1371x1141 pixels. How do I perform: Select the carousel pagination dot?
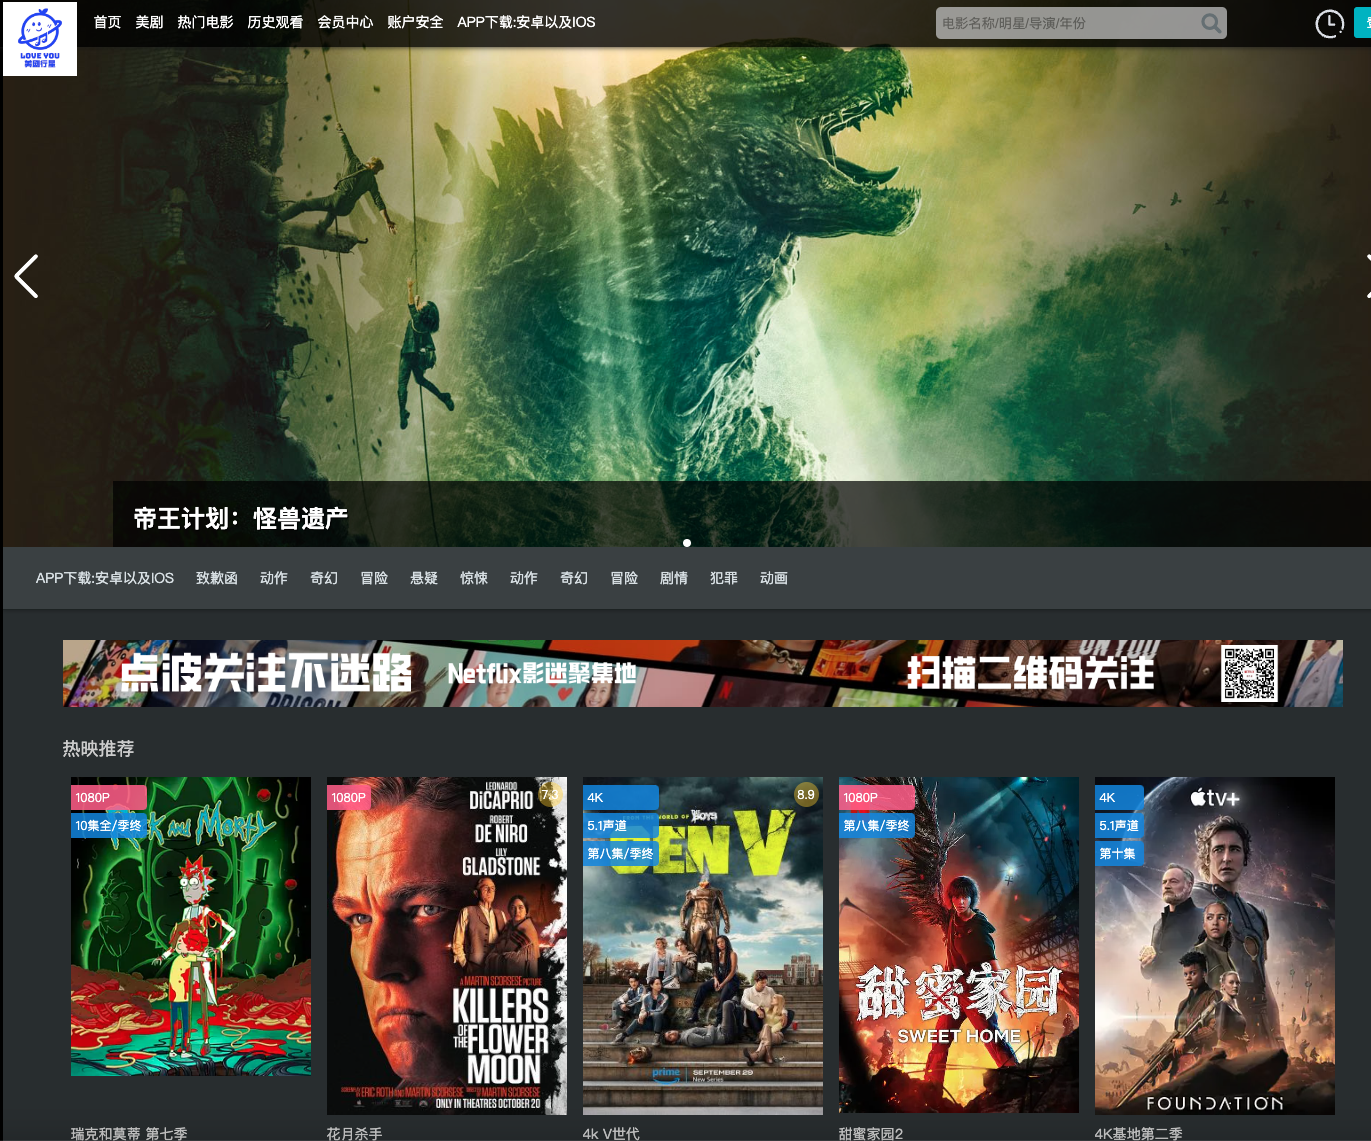pos(687,543)
